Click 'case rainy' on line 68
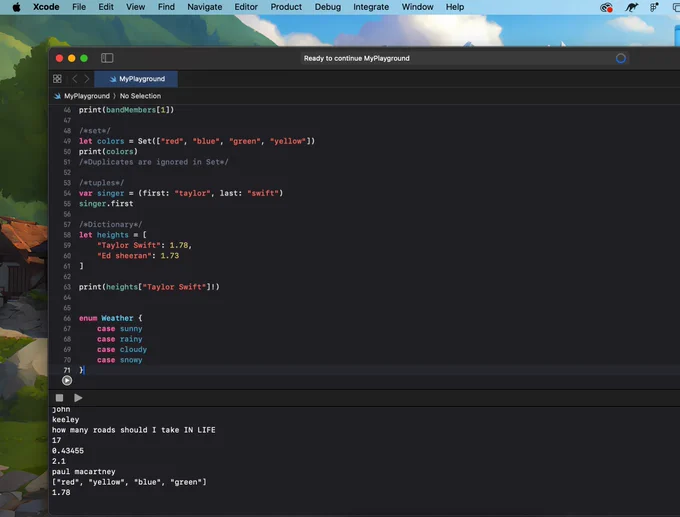This screenshot has height=517, width=680. tap(120, 339)
